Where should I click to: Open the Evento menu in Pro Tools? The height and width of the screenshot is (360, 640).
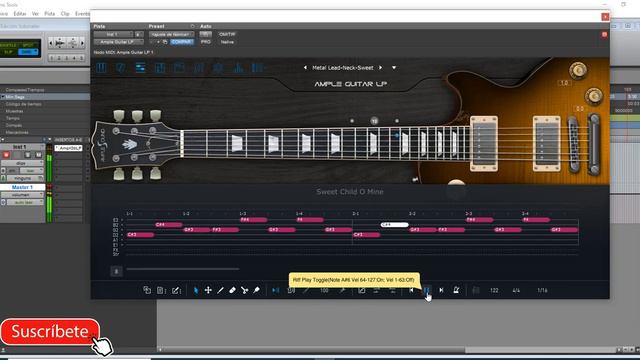coord(82,13)
